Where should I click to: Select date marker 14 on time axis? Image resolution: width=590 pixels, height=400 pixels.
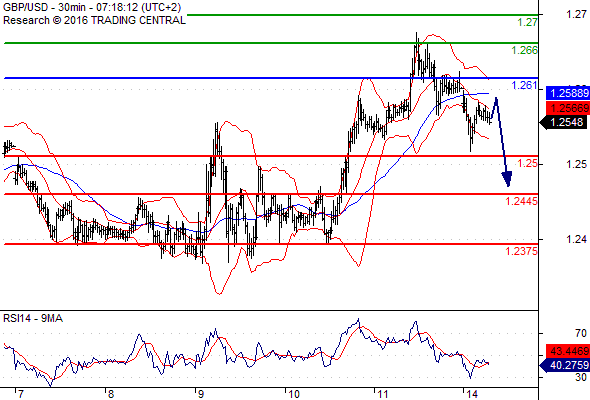[x=472, y=394]
